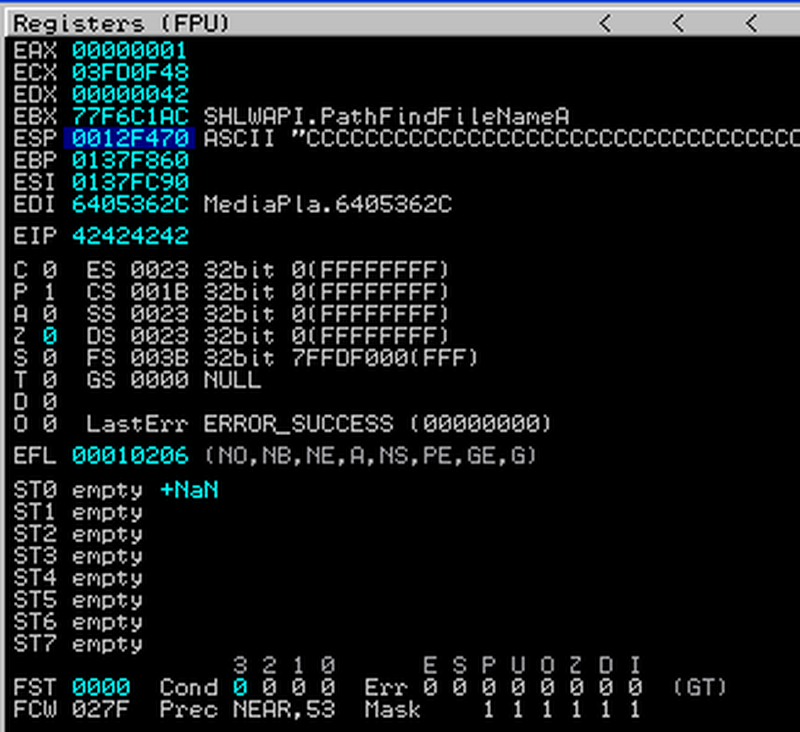800x732 pixels.
Task: Click the highlighted Cond 3 bit of FST
Action: click(x=240, y=688)
